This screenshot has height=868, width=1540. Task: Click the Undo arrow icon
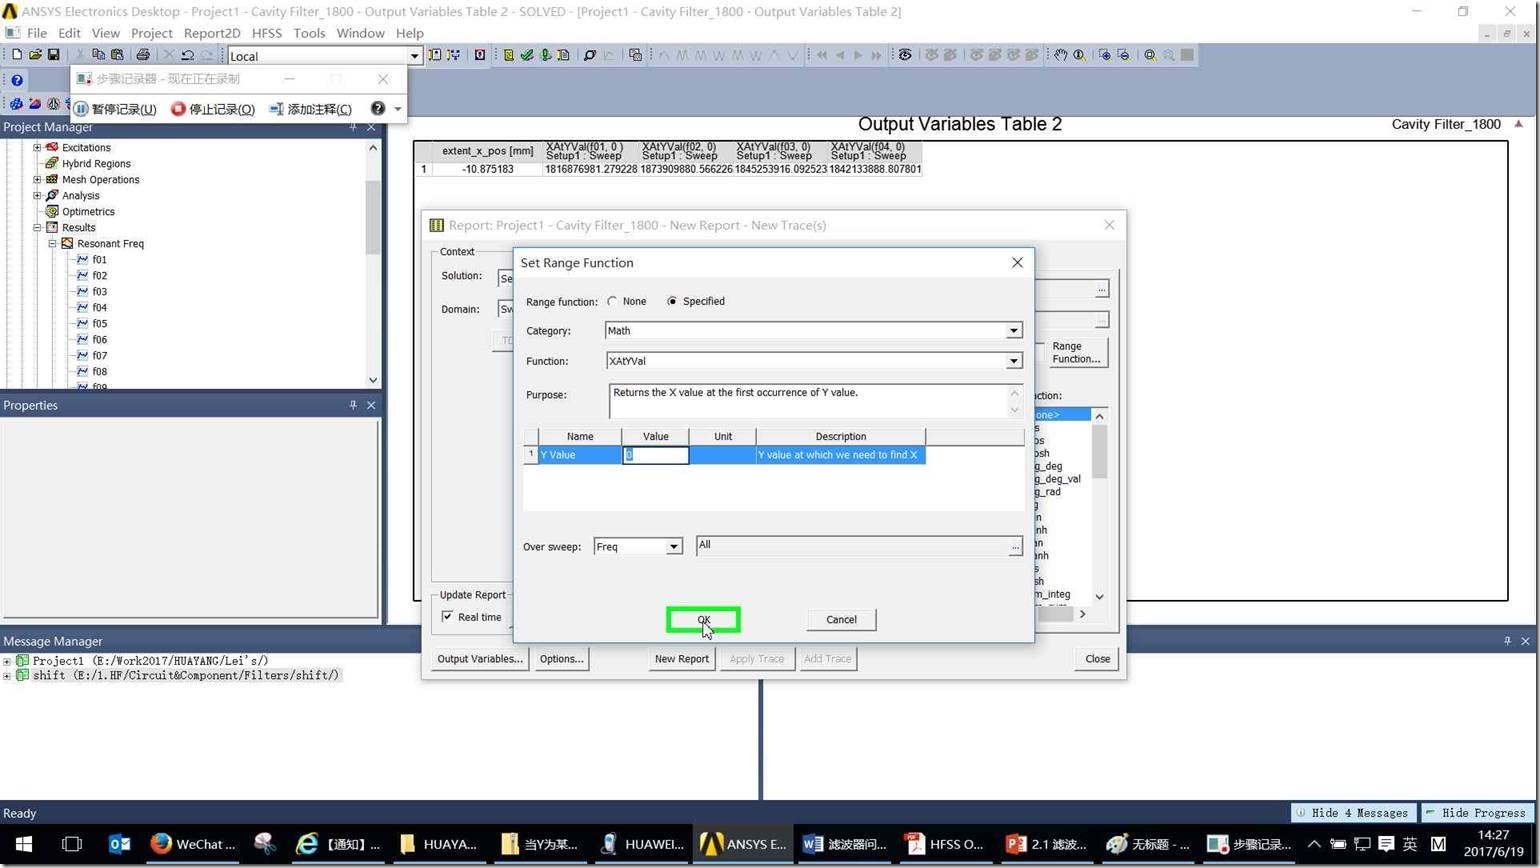[187, 55]
